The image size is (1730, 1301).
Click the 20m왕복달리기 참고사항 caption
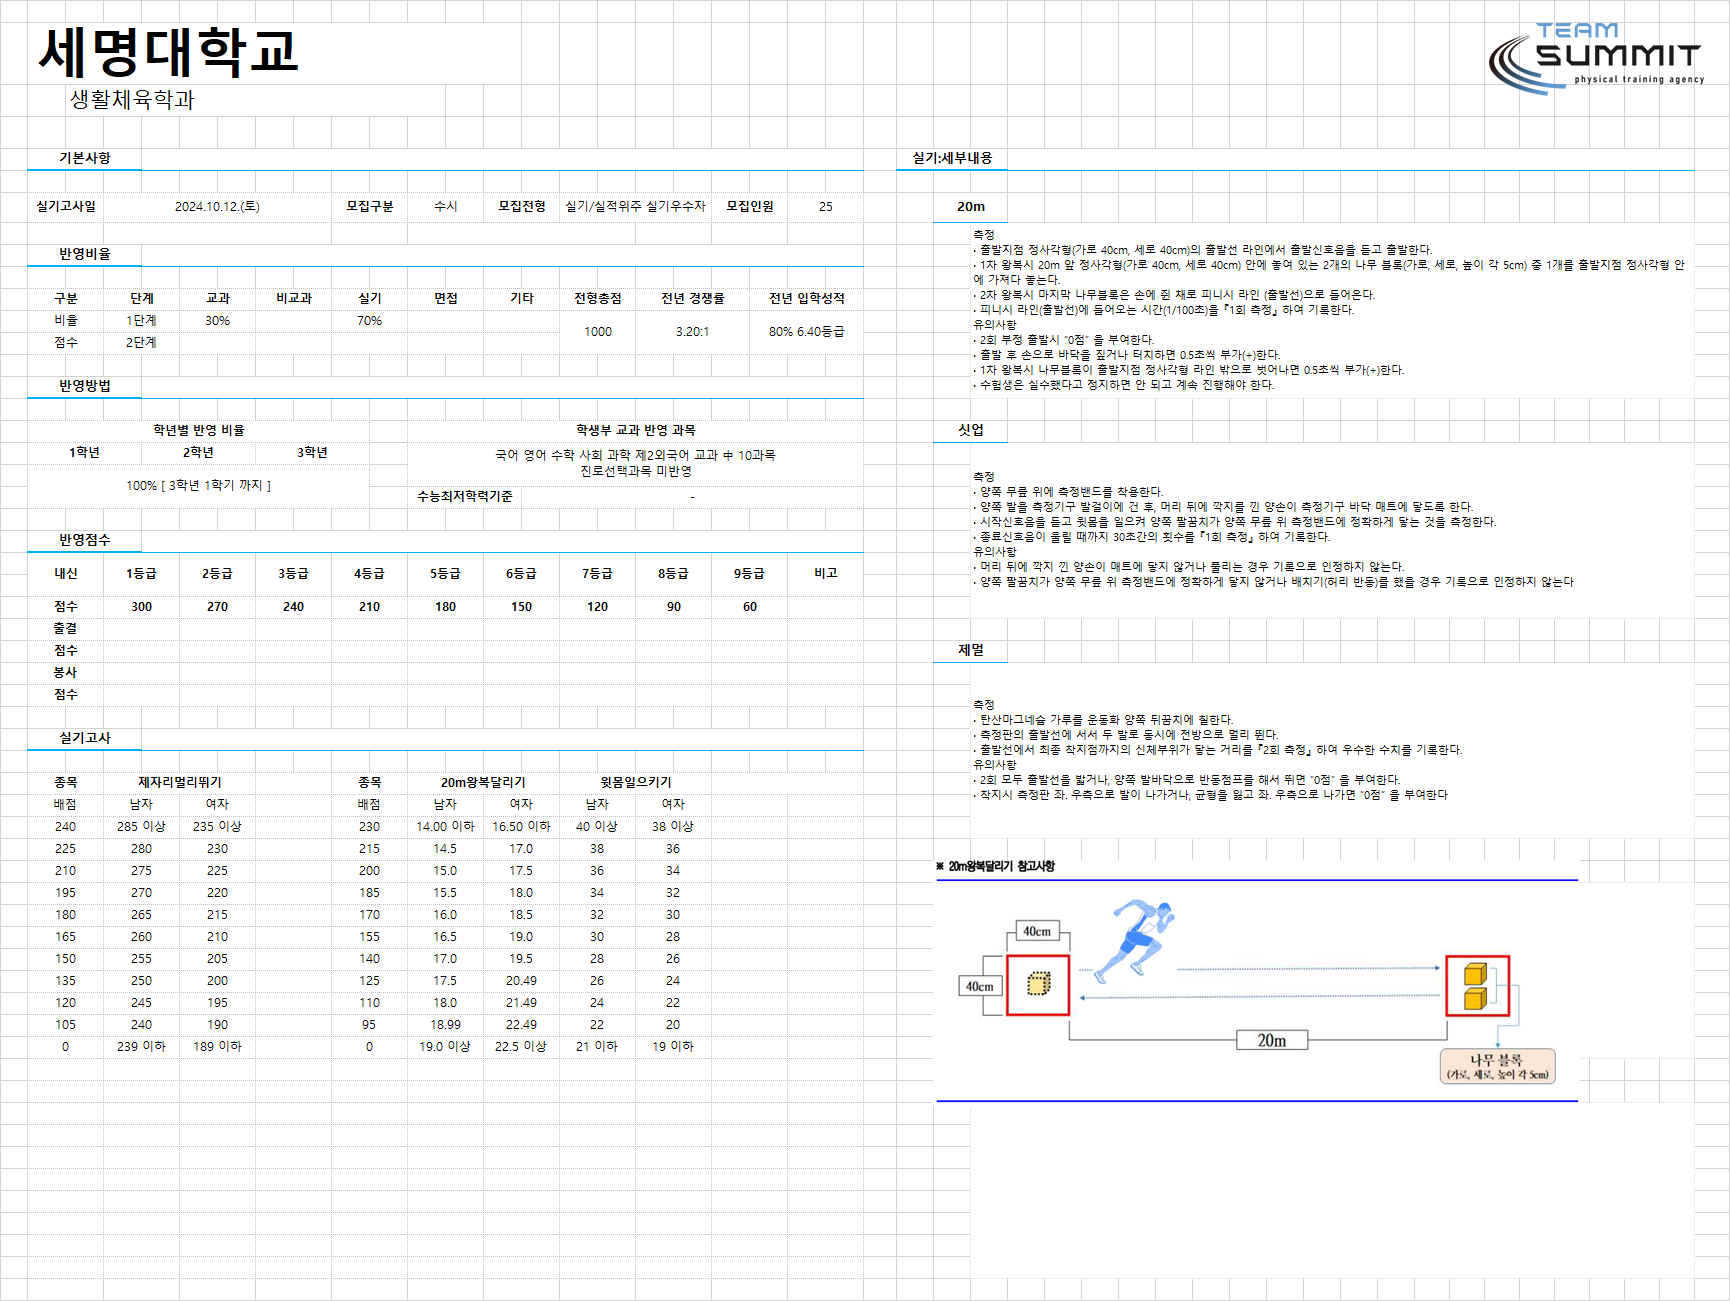point(995,866)
